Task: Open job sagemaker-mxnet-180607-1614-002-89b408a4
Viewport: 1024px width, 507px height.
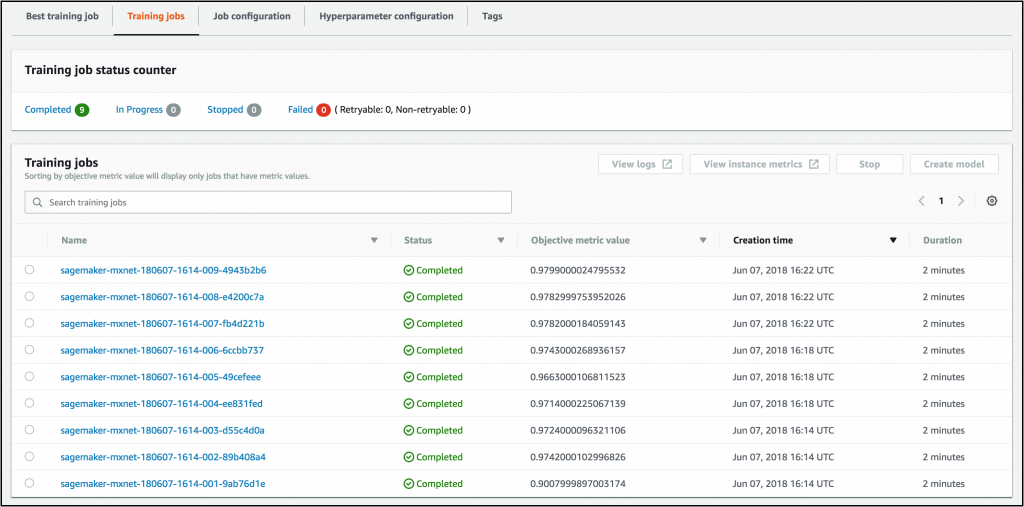Action: [x=163, y=457]
